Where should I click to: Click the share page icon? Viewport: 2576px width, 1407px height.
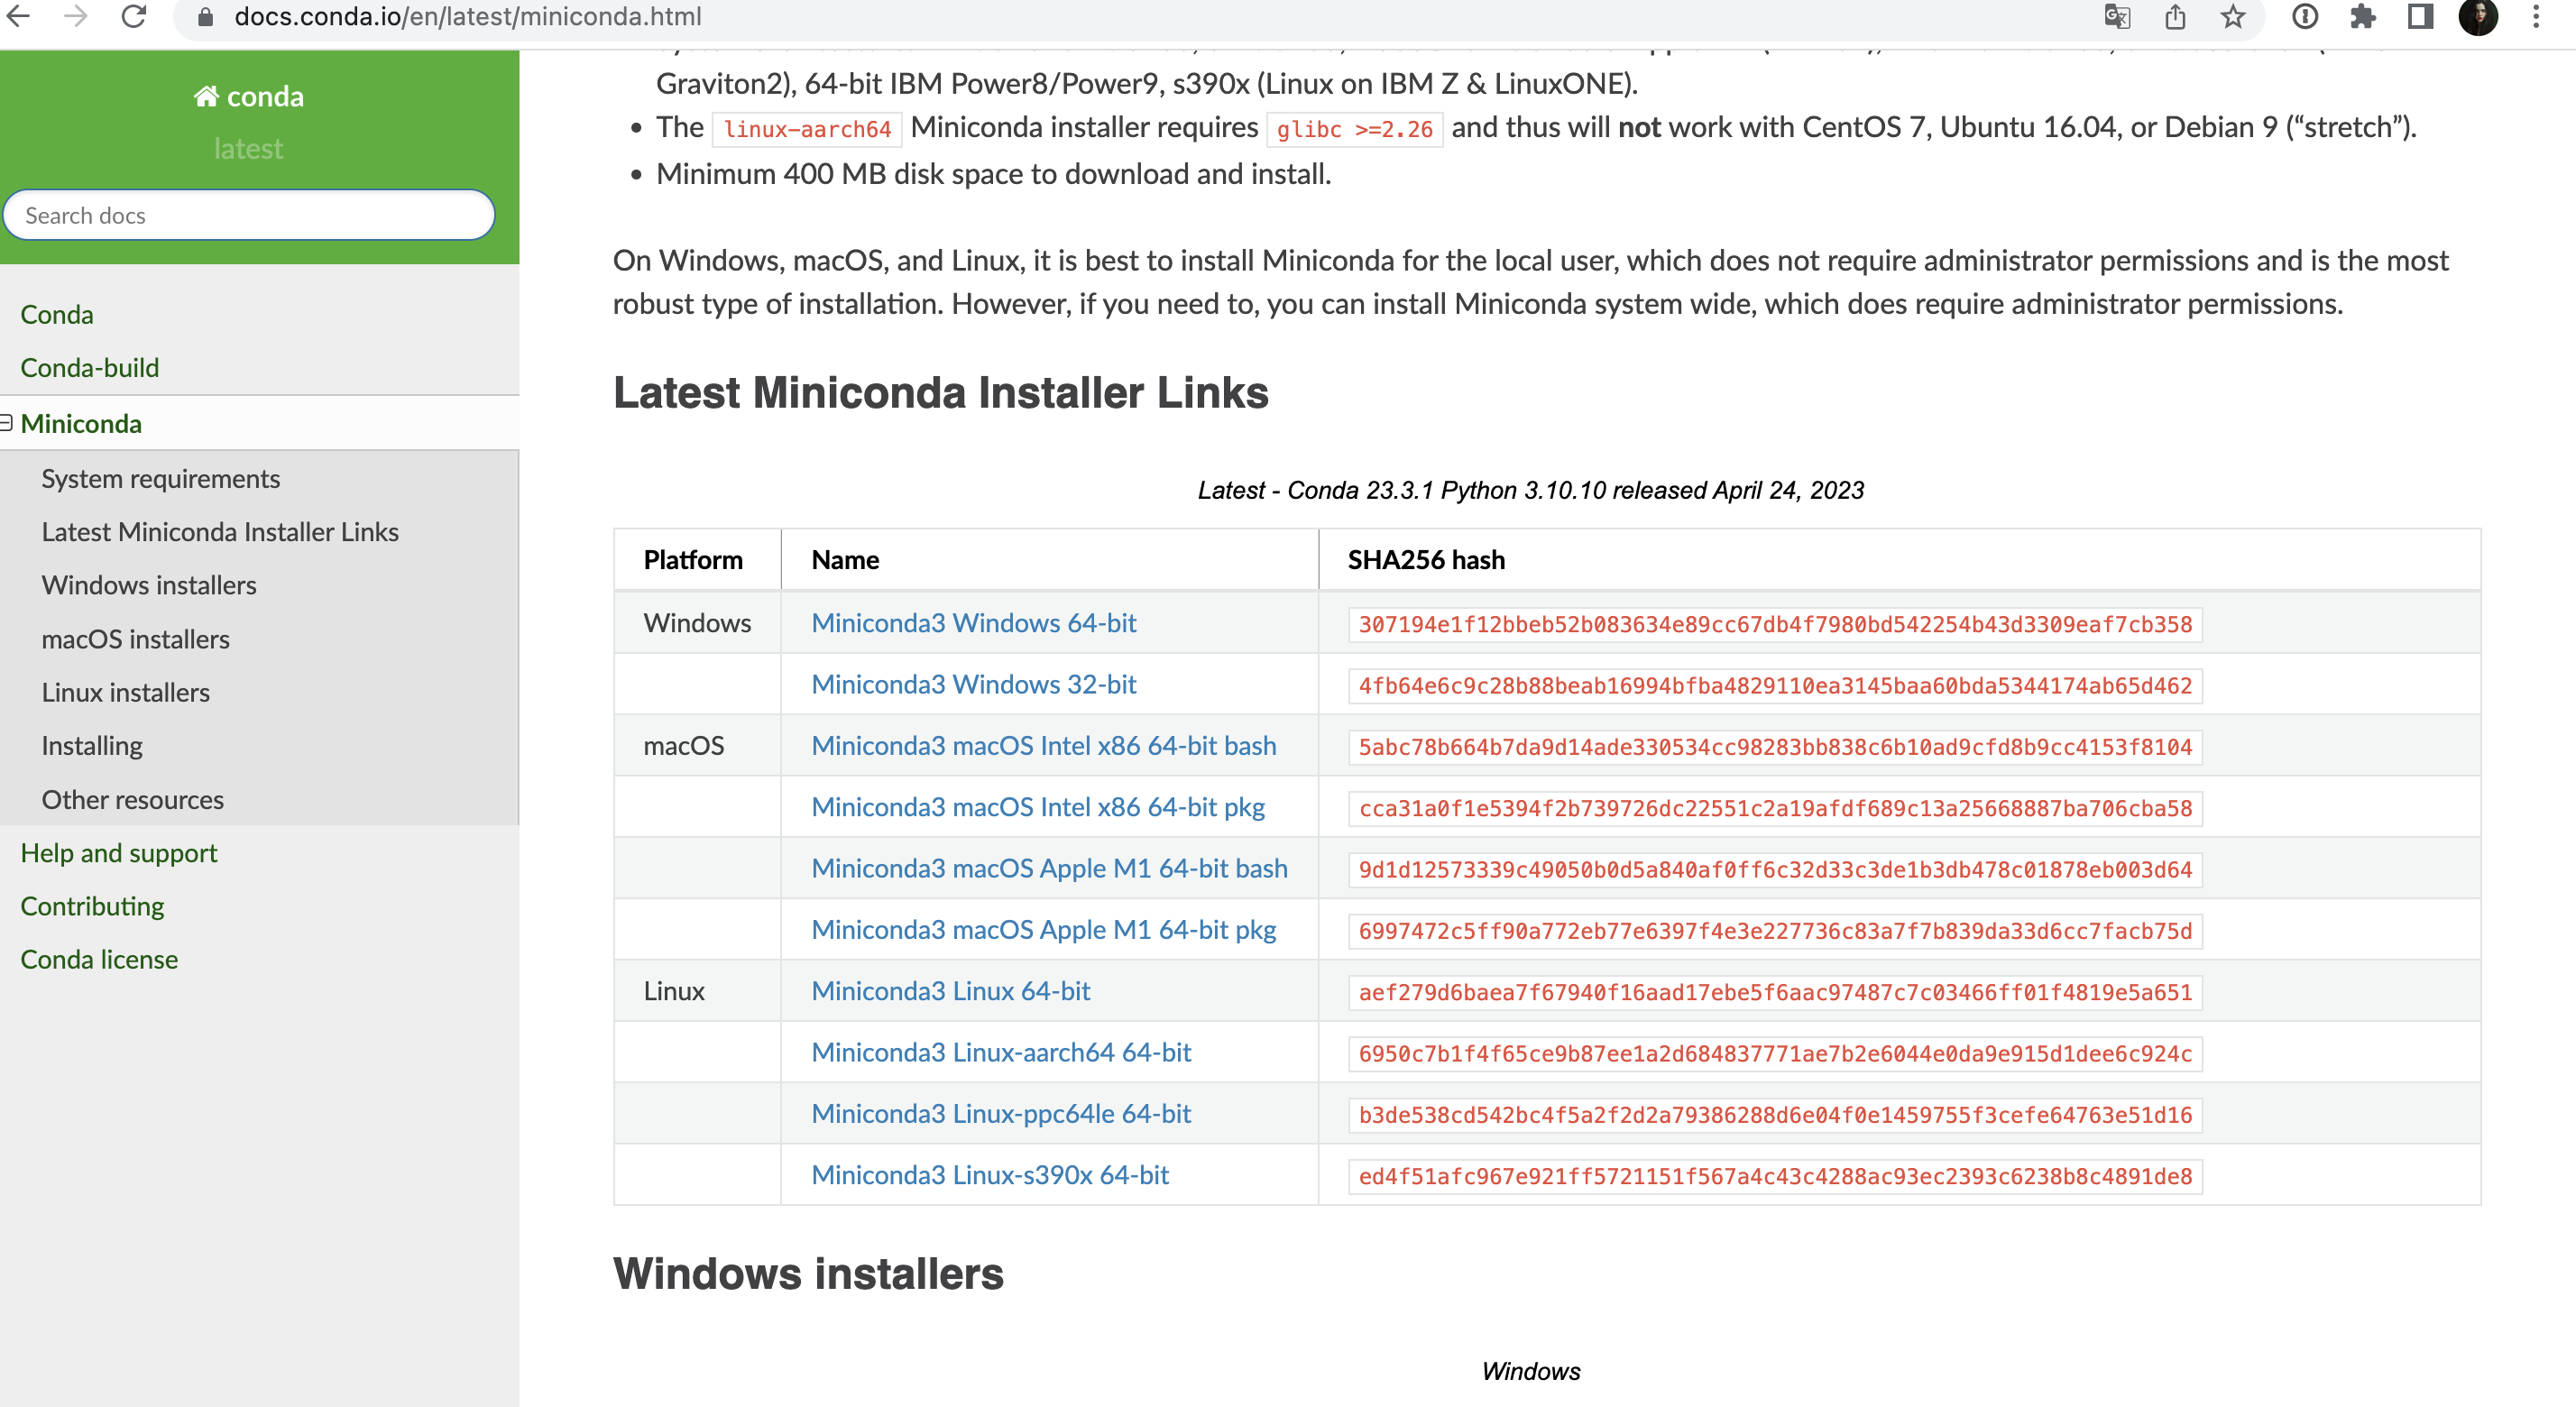click(2175, 16)
